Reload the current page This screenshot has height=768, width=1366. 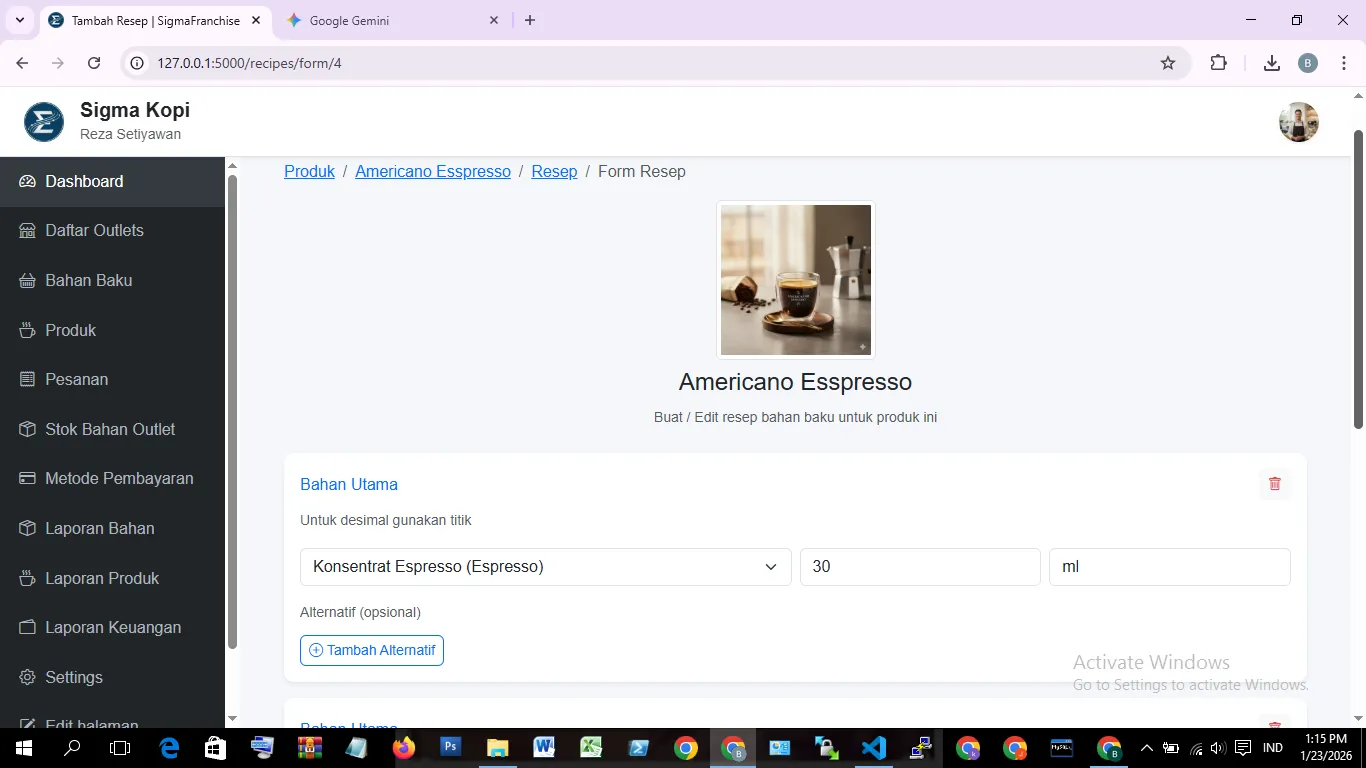point(94,63)
